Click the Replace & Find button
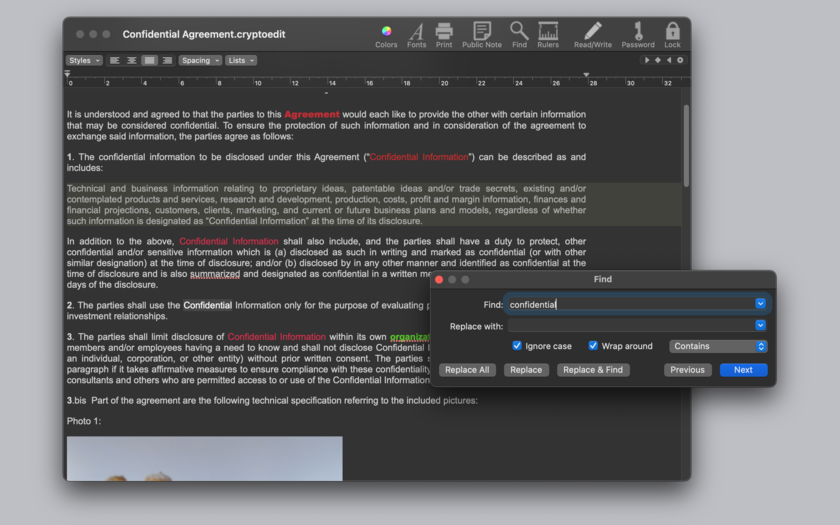The image size is (840, 525). pos(593,370)
